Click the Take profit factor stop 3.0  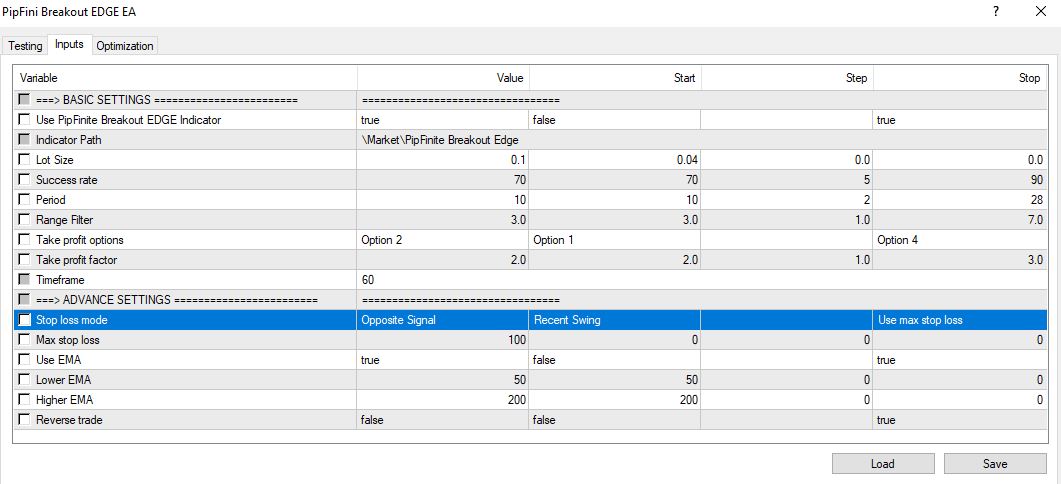click(960, 260)
